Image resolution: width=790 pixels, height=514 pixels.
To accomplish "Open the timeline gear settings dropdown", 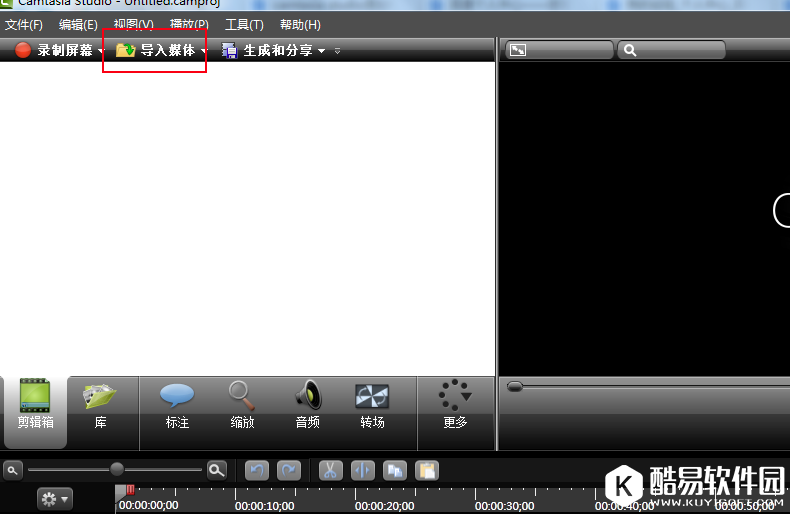I will [x=54, y=498].
